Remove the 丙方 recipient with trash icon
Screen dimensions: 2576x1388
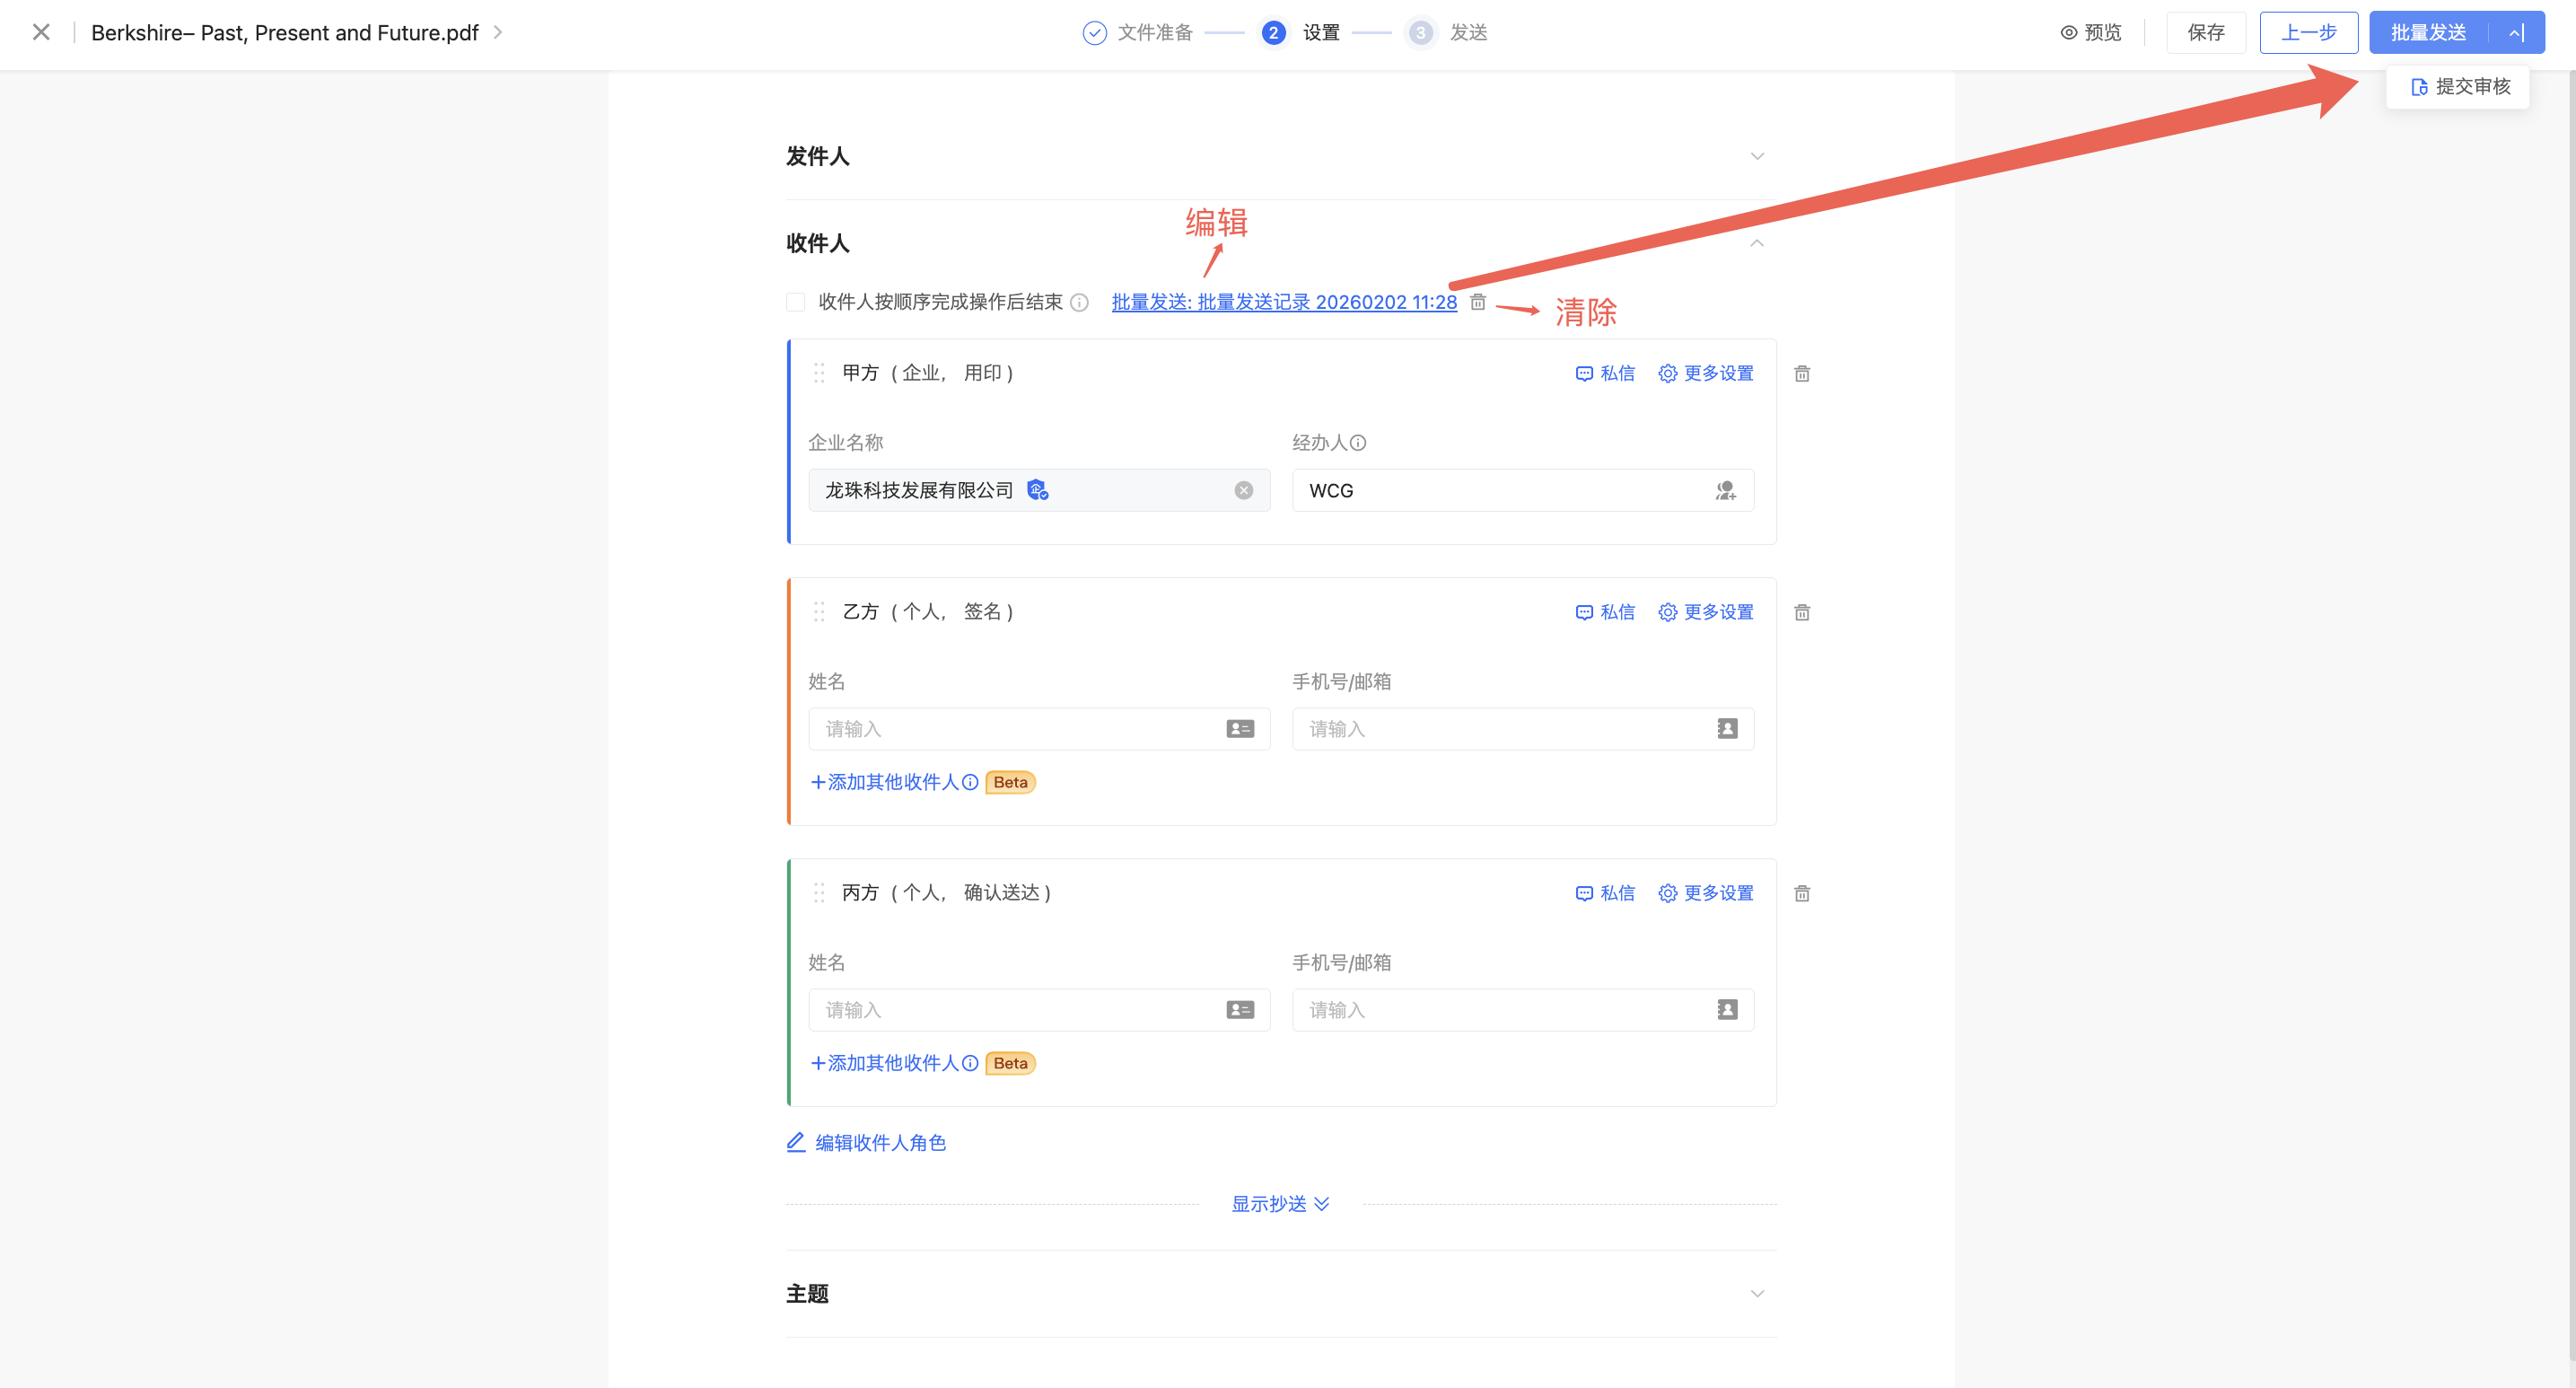1801,894
